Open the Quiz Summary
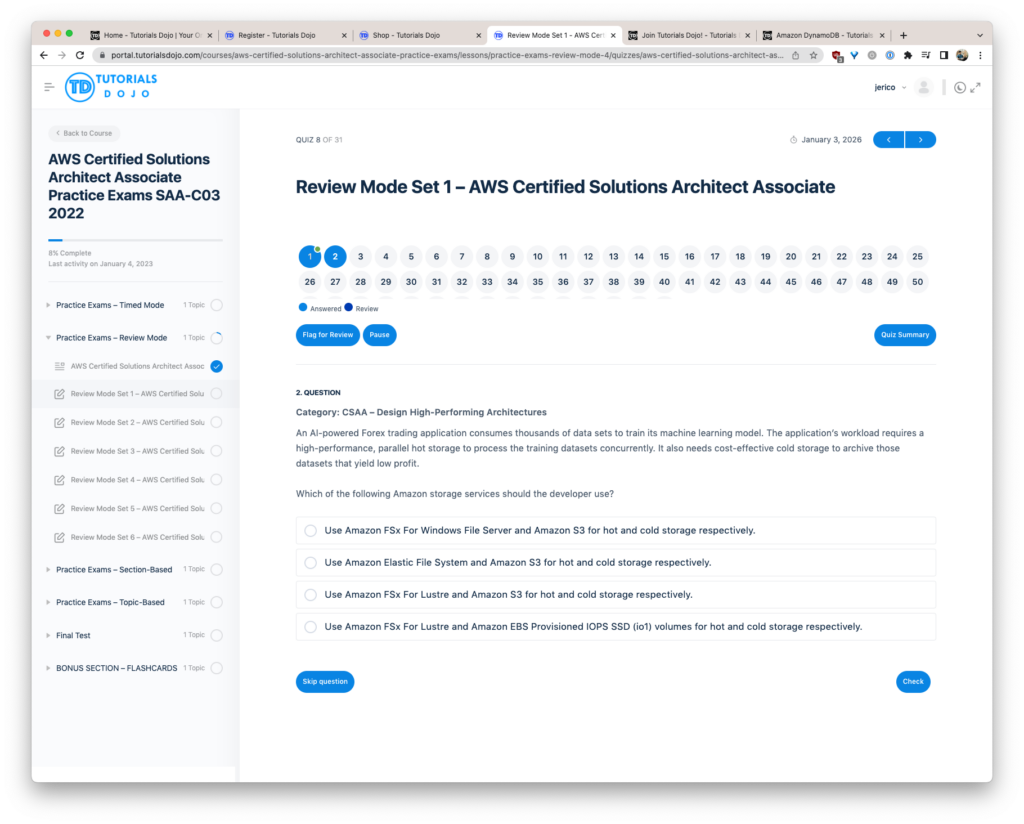 [904, 335]
